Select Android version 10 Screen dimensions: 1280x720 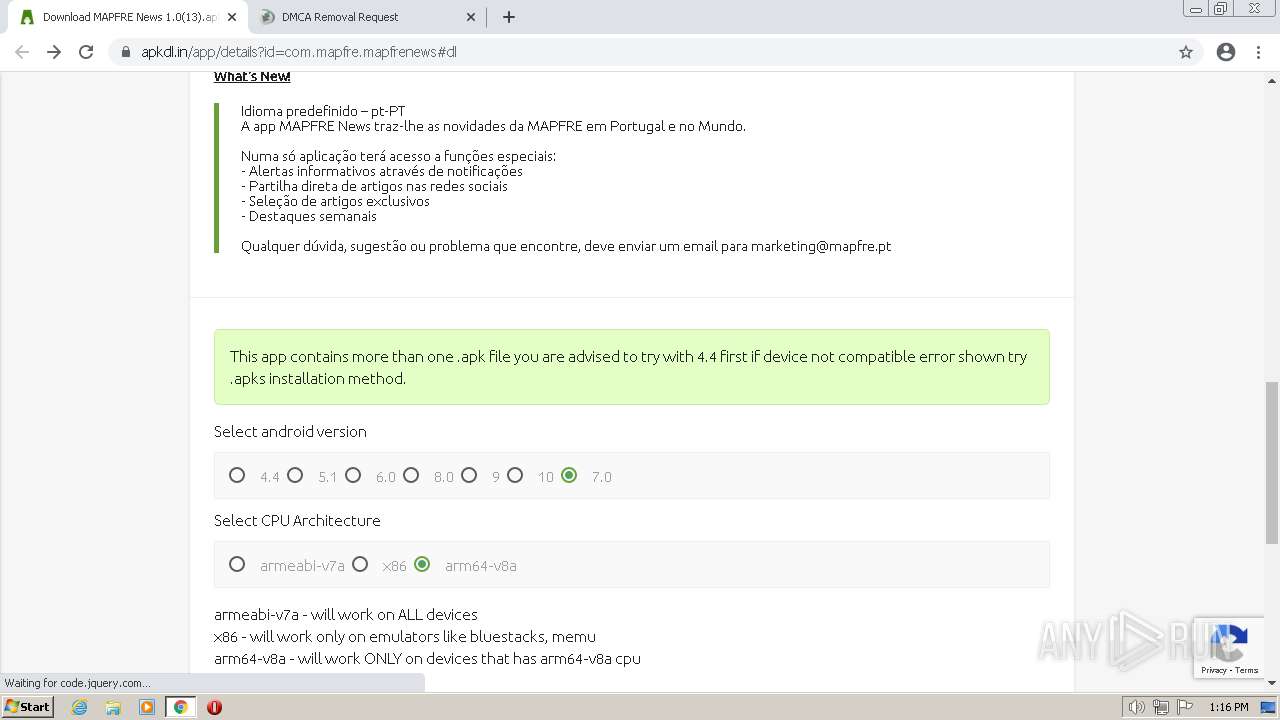(515, 475)
